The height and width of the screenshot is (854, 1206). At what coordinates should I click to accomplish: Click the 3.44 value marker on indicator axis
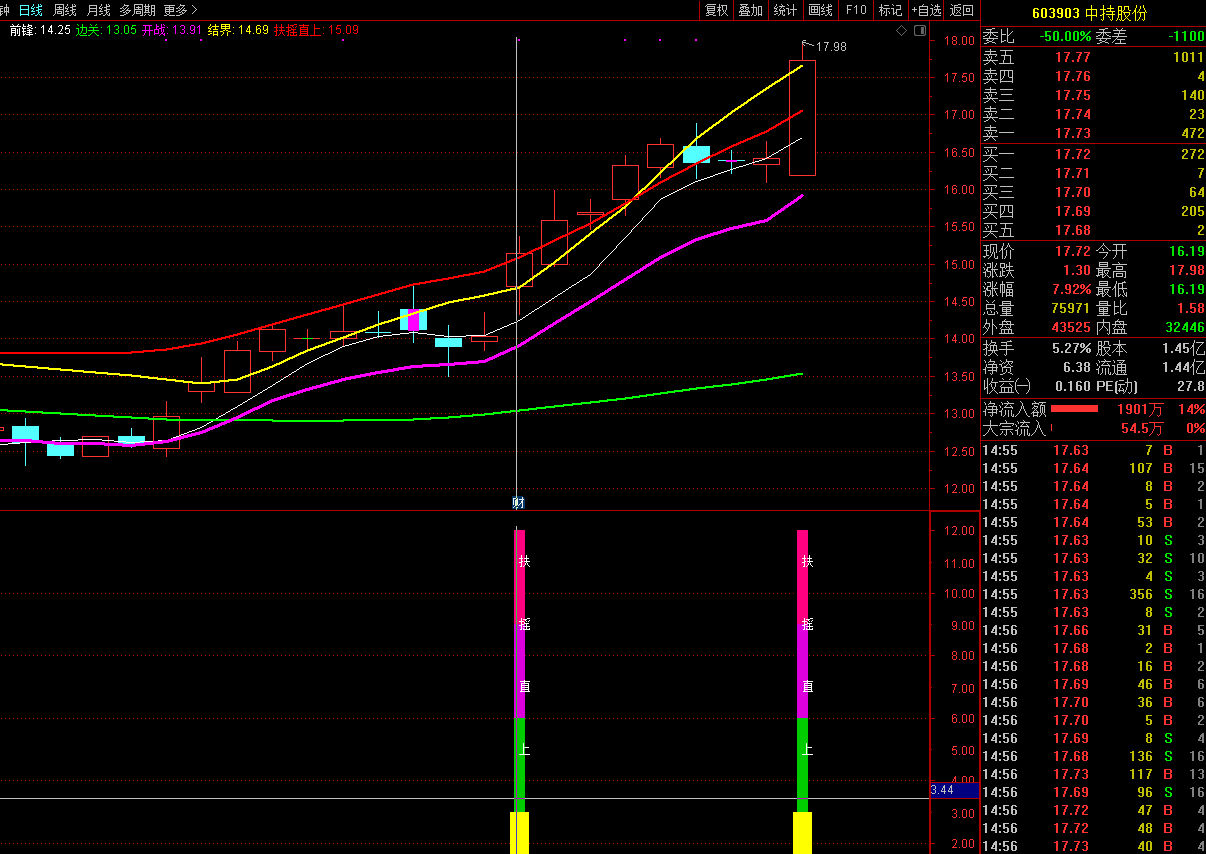point(942,790)
